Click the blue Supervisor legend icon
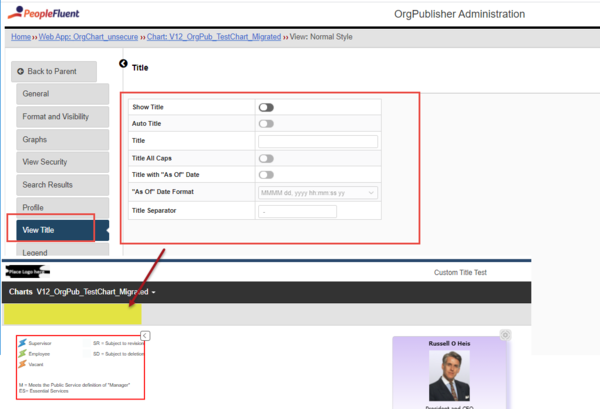The height and width of the screenshot is (409, 600). point(23,343)
